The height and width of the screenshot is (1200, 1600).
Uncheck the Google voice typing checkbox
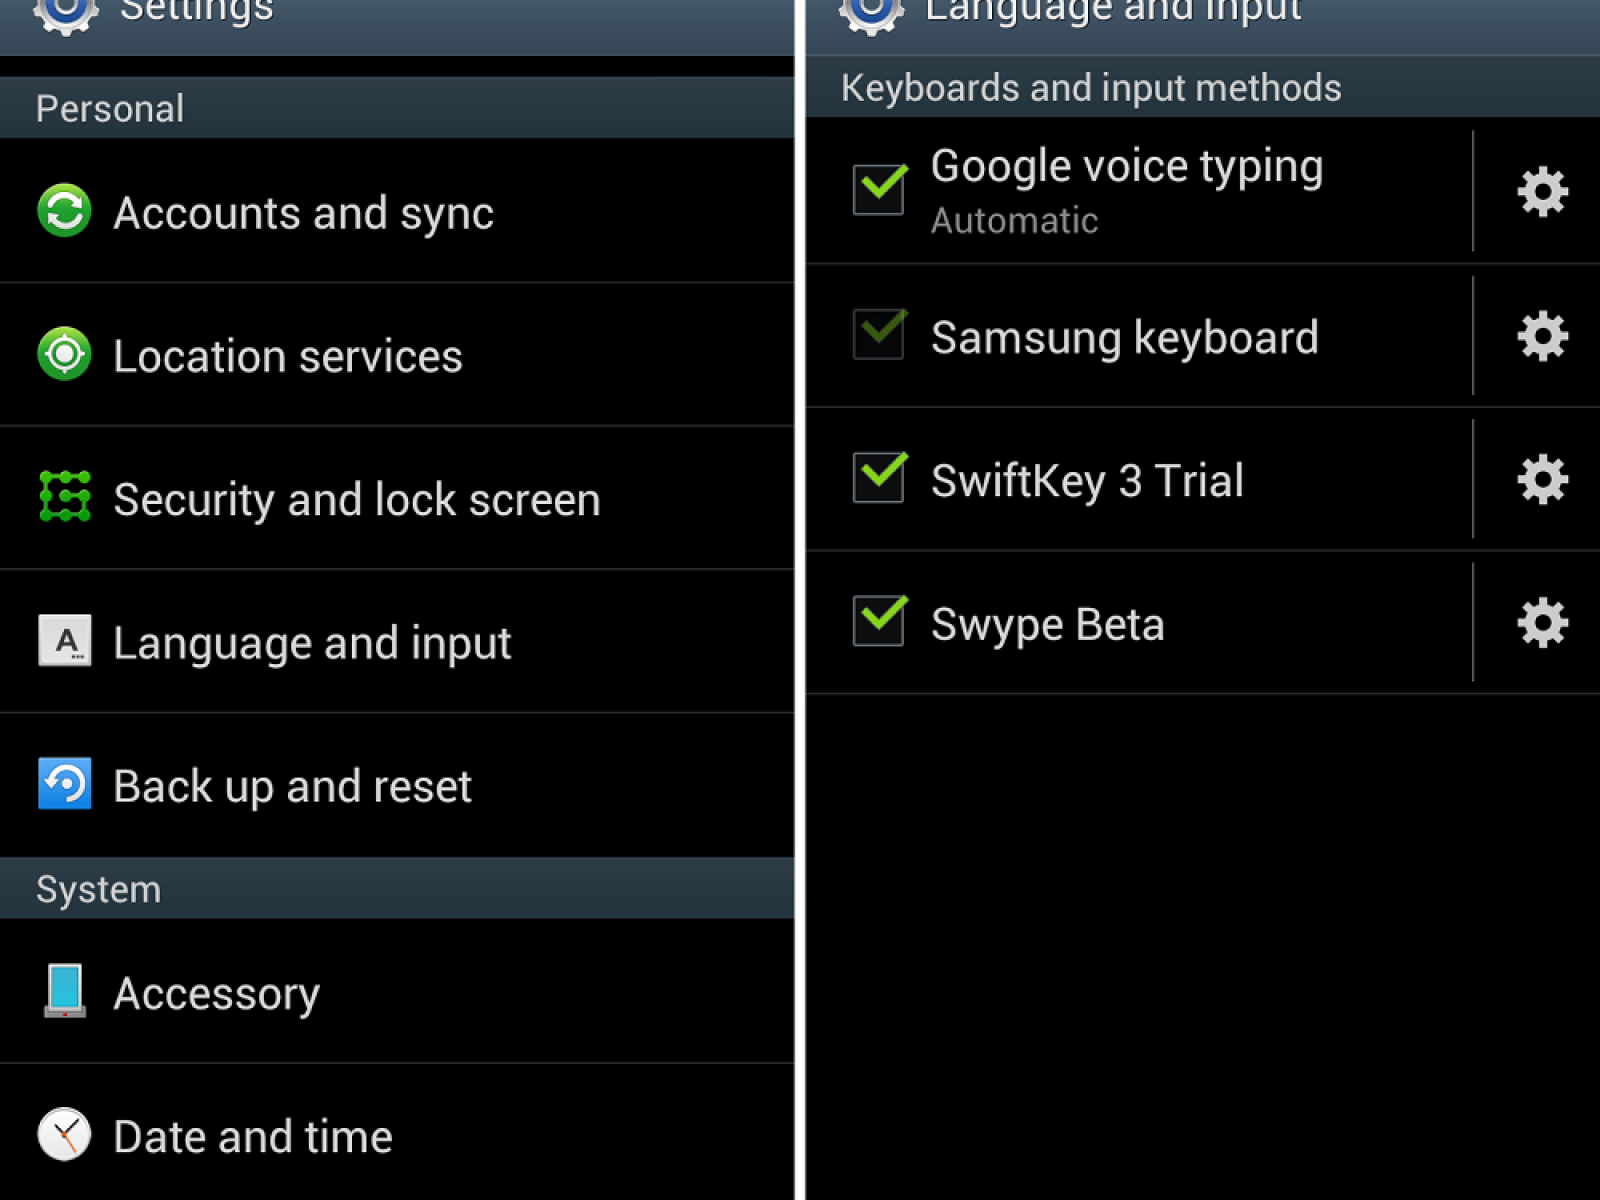879,189
